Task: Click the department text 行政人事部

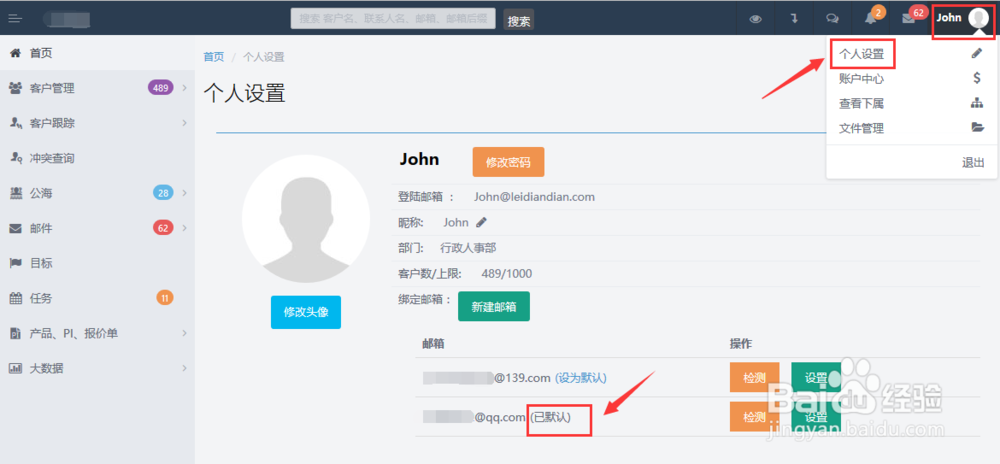Action: 468,248
